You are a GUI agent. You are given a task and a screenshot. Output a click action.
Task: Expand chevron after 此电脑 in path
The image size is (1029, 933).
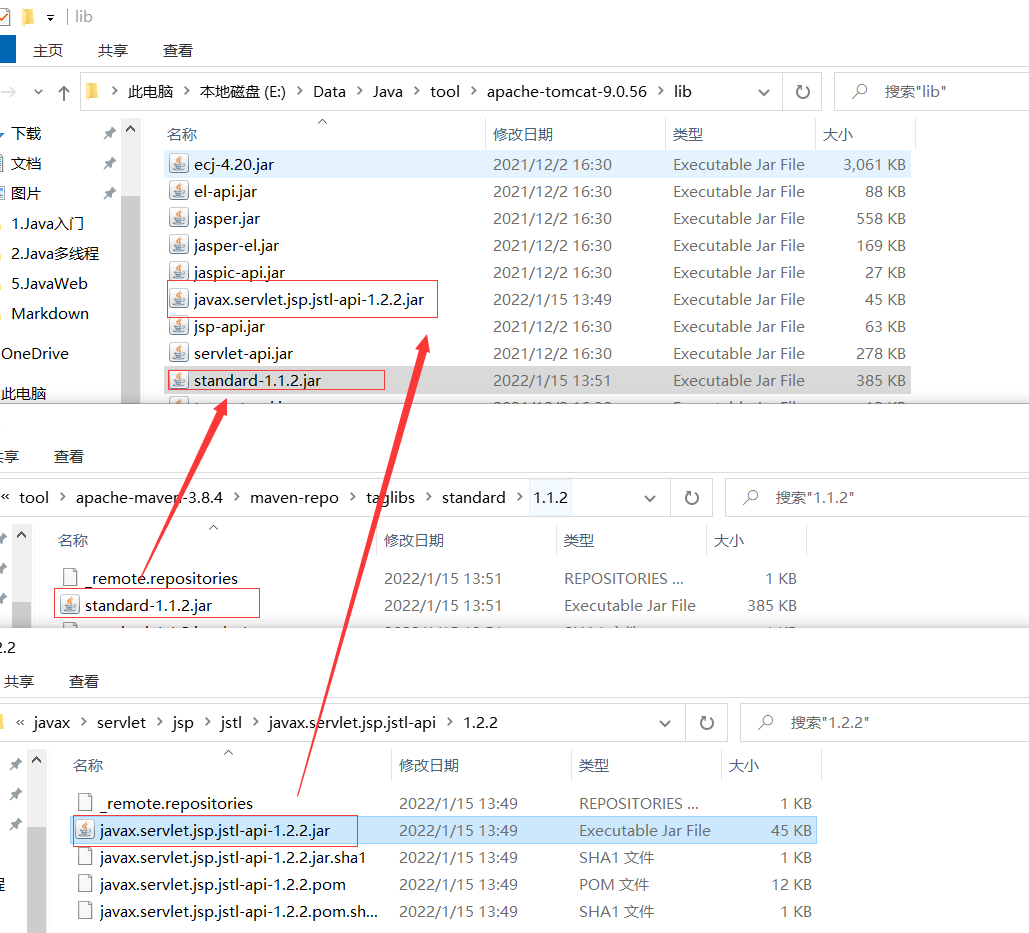(x=186, y=91)
